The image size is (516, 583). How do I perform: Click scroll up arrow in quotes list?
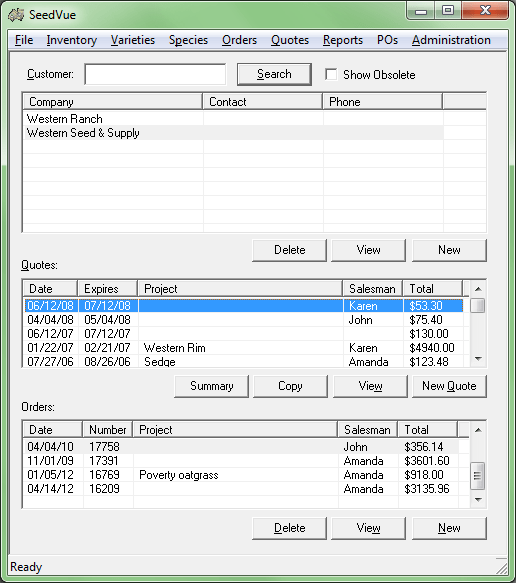(x=478, y=289)
